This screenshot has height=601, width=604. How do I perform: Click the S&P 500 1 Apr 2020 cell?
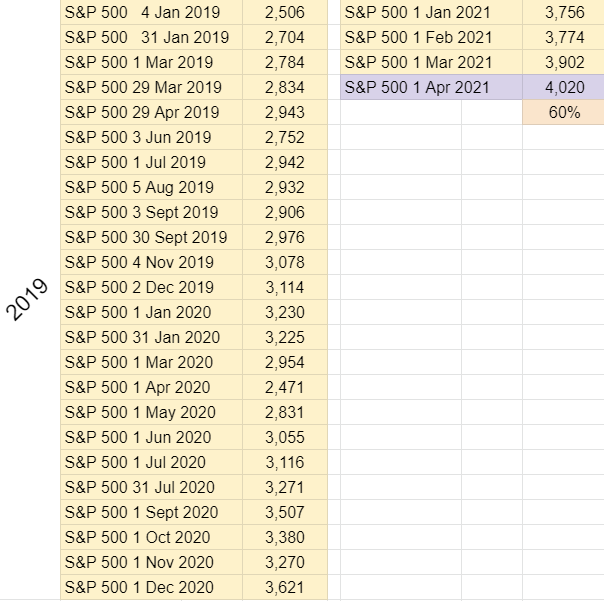click(x=151, y=387)
